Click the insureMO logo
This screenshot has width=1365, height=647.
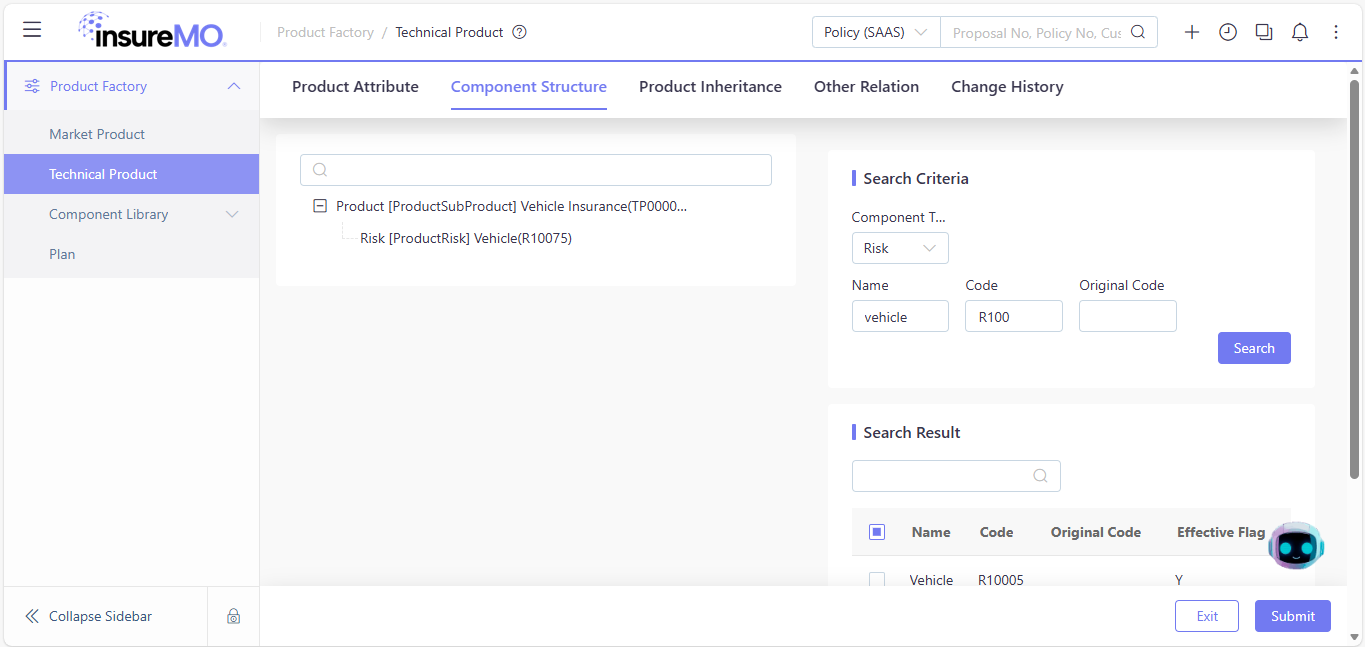(152, 30)
